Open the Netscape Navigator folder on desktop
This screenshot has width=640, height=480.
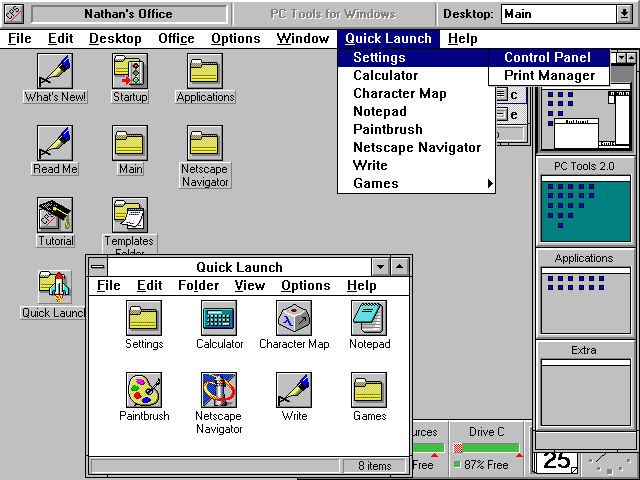click(x=205, y=143)
